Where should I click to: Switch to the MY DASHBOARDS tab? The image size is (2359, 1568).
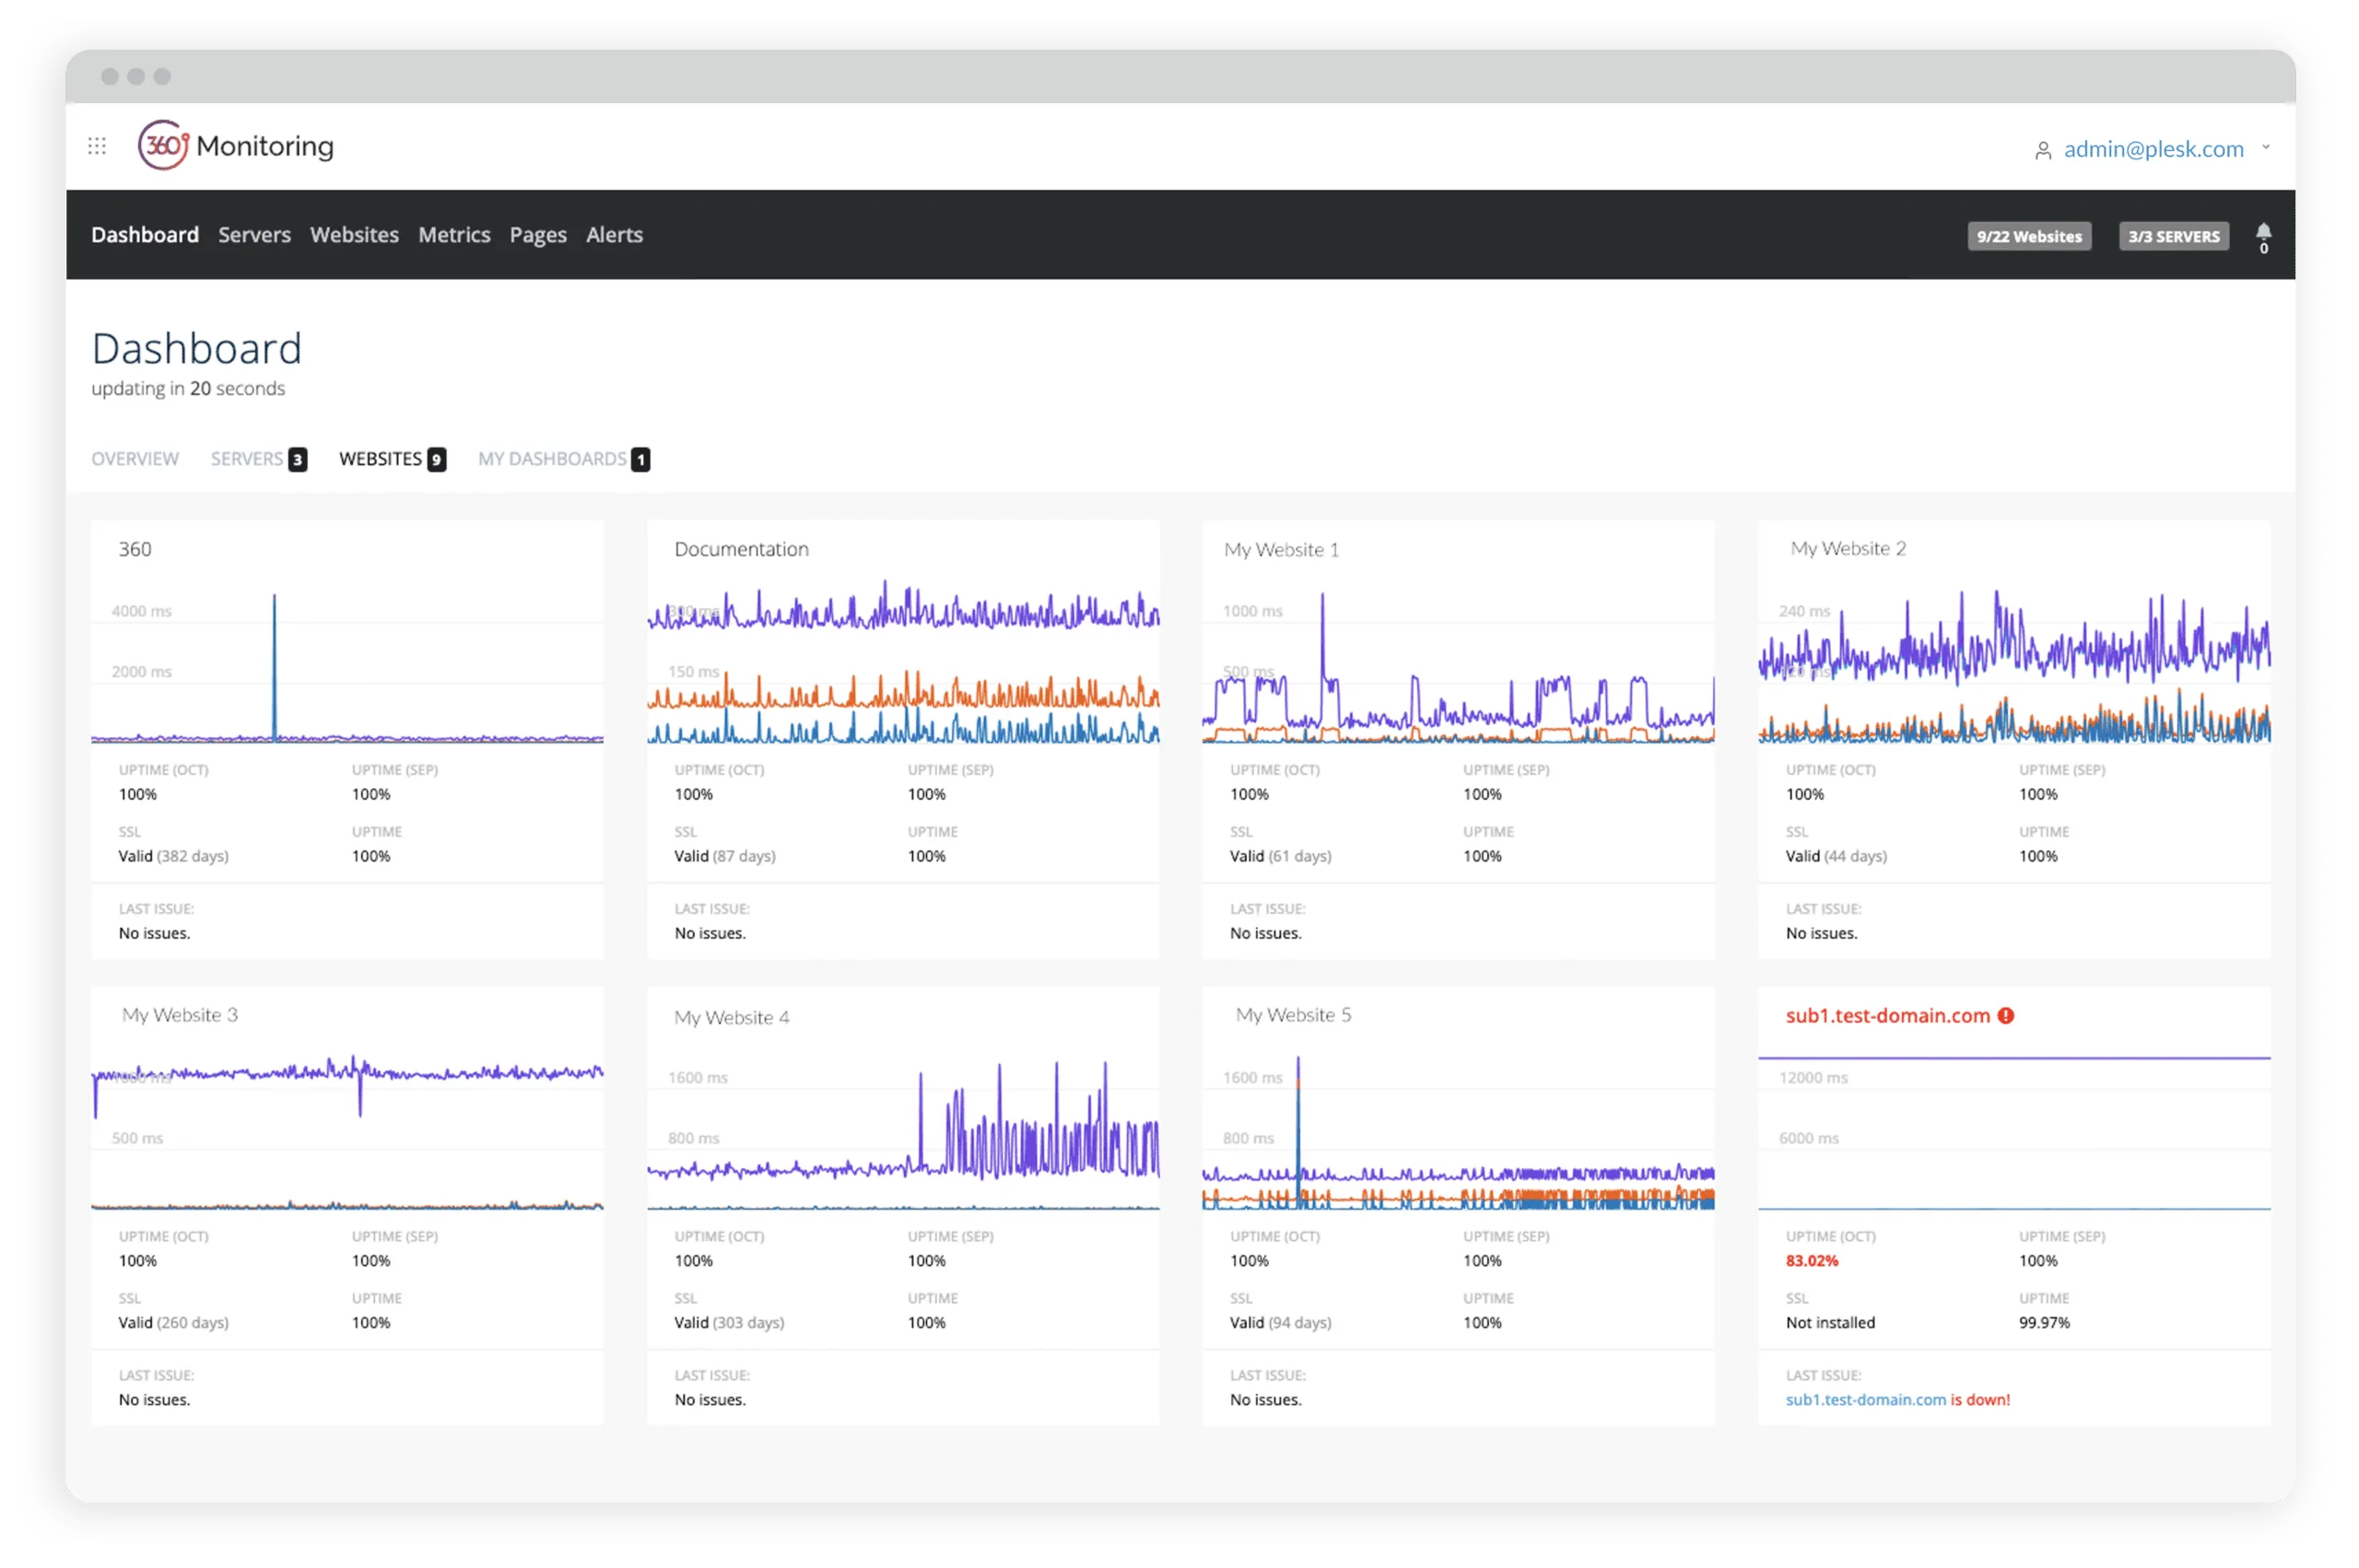(552, 459)
